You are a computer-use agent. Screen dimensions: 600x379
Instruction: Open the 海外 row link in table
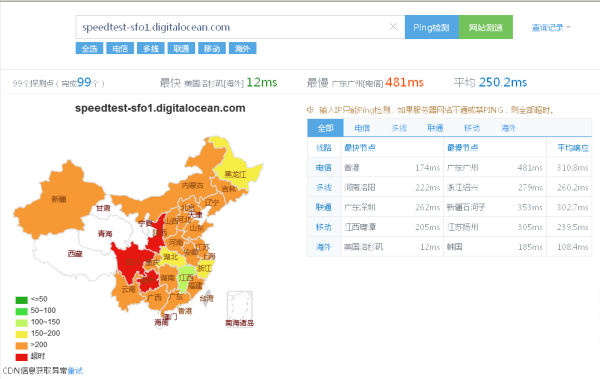point(324,247)
